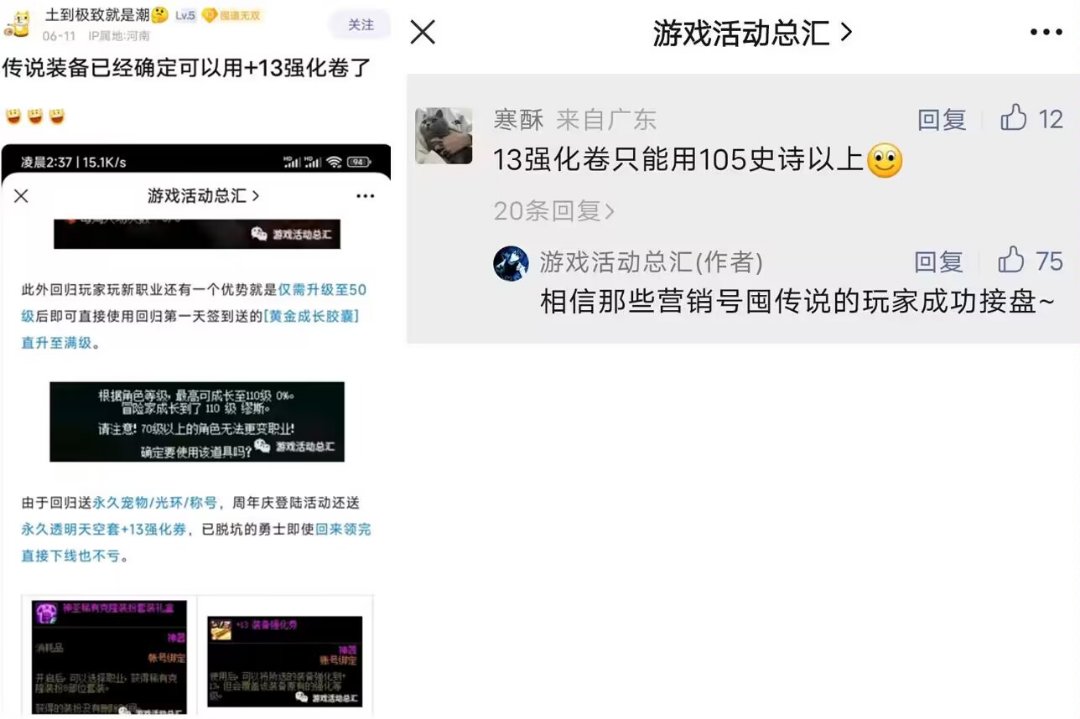Open 游戏活动总汇 author avatar

click(511, 263)
